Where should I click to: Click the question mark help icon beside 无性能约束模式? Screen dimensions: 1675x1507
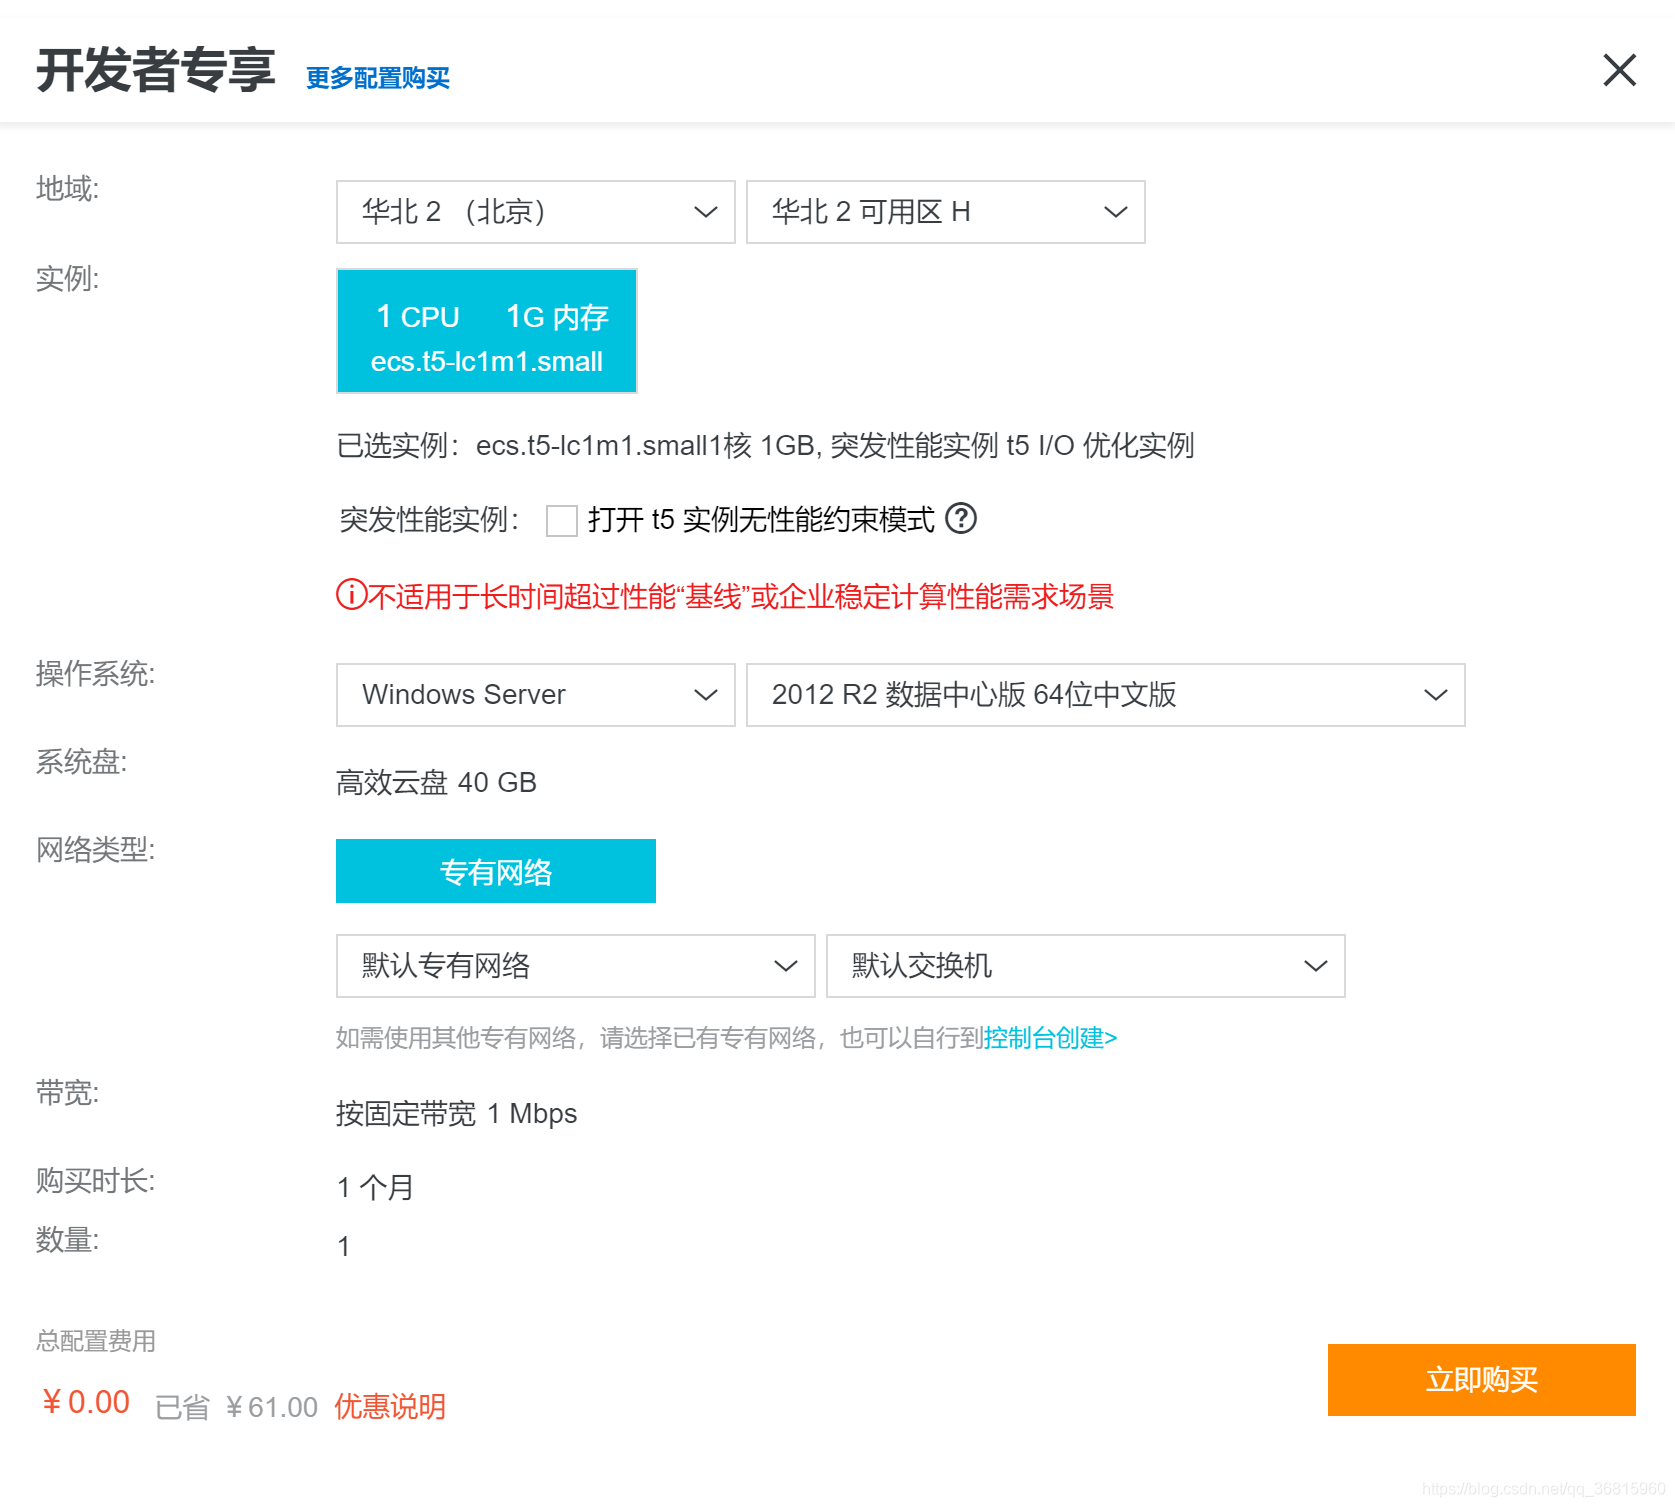click(x=962, y=520)
